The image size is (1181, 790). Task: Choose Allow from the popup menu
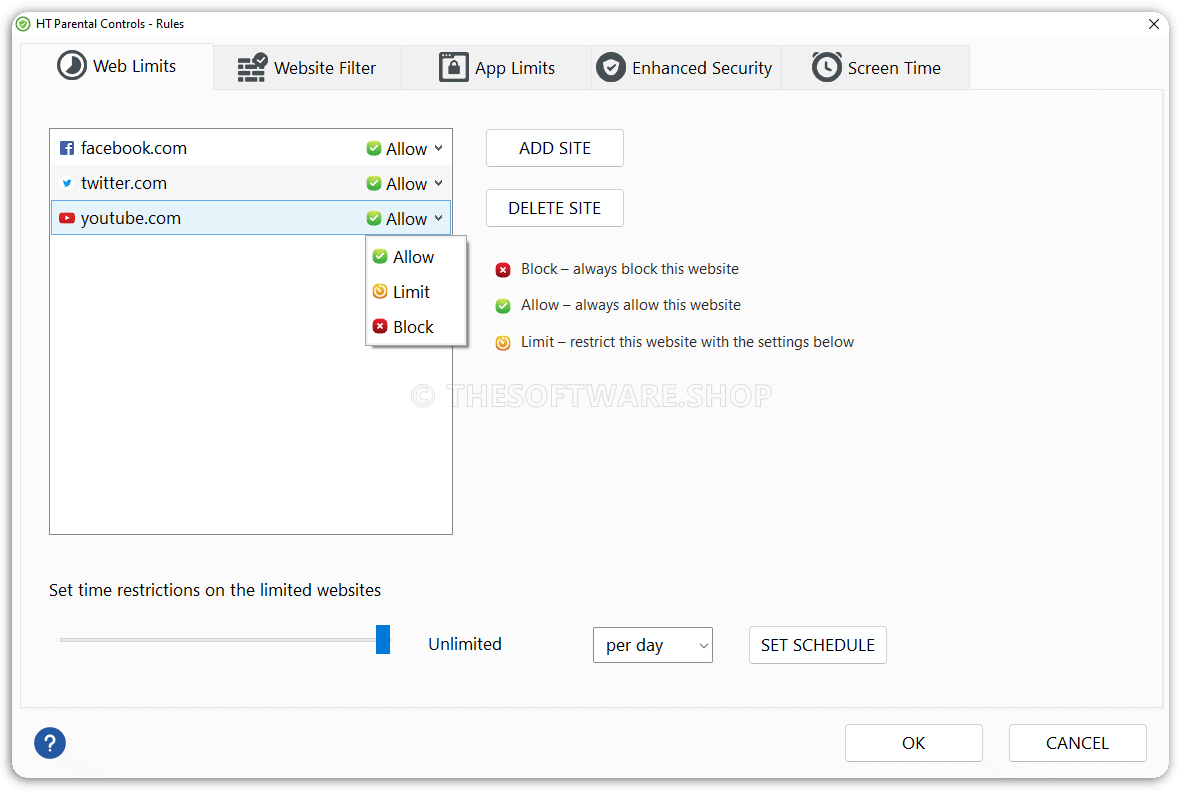[416, 257]
